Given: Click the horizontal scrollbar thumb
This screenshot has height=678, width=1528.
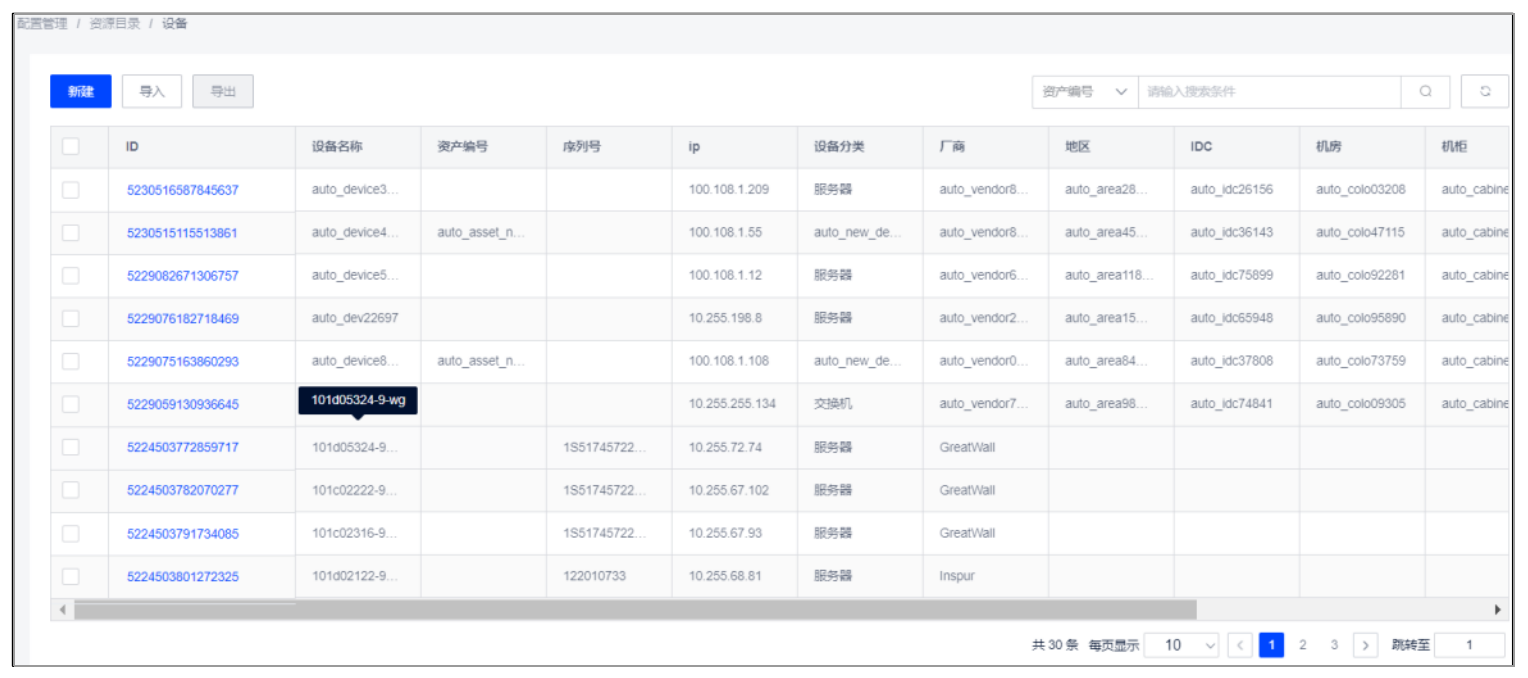Looking at the screenshot, I should pyautogui.click(x=635, y=609).
